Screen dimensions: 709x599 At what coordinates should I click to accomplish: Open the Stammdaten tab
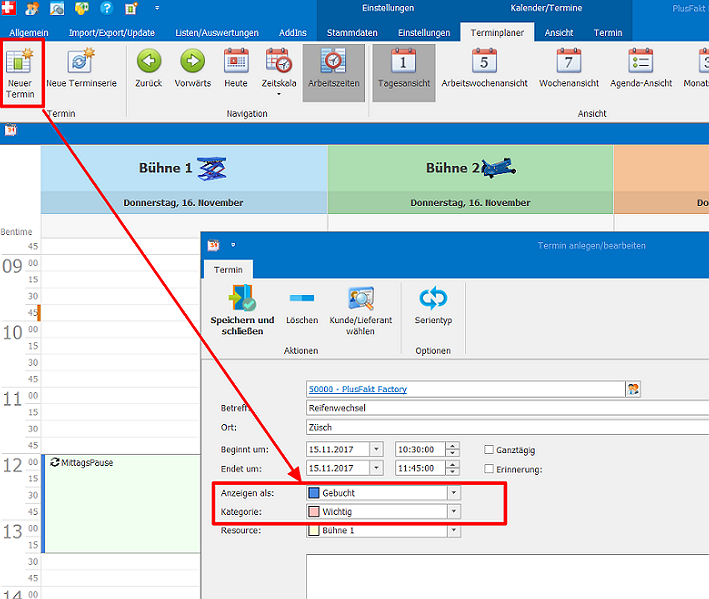click(352, 33)
